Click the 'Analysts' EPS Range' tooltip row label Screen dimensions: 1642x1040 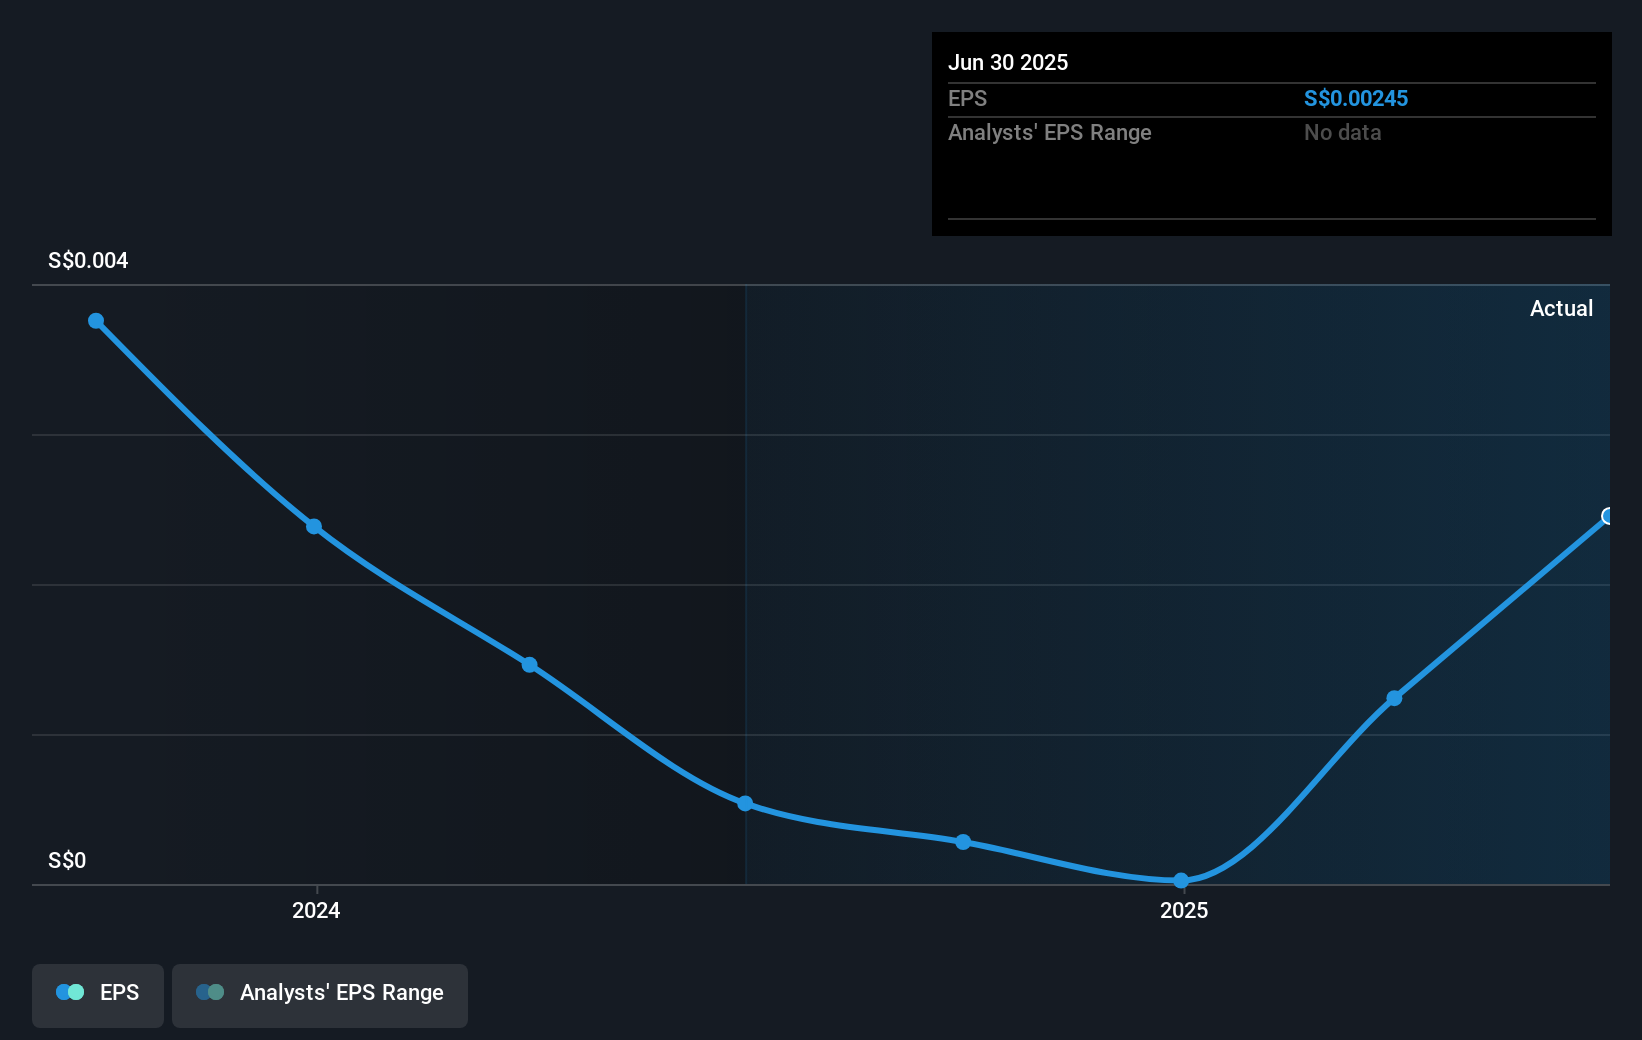[x=1050, y=132]
